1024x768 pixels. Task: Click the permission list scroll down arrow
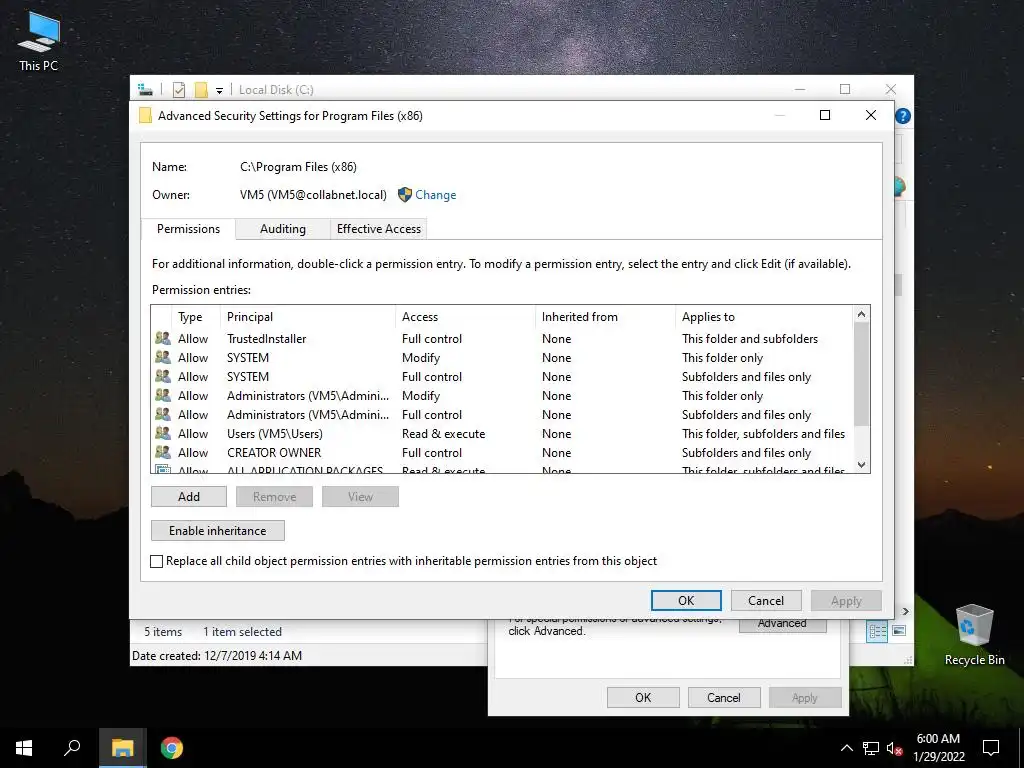coord(861,464)
